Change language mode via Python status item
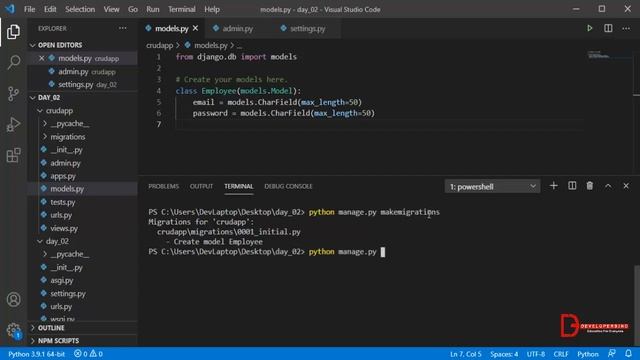This screenshot has height=360, width=640. click(x=588, y=354)
